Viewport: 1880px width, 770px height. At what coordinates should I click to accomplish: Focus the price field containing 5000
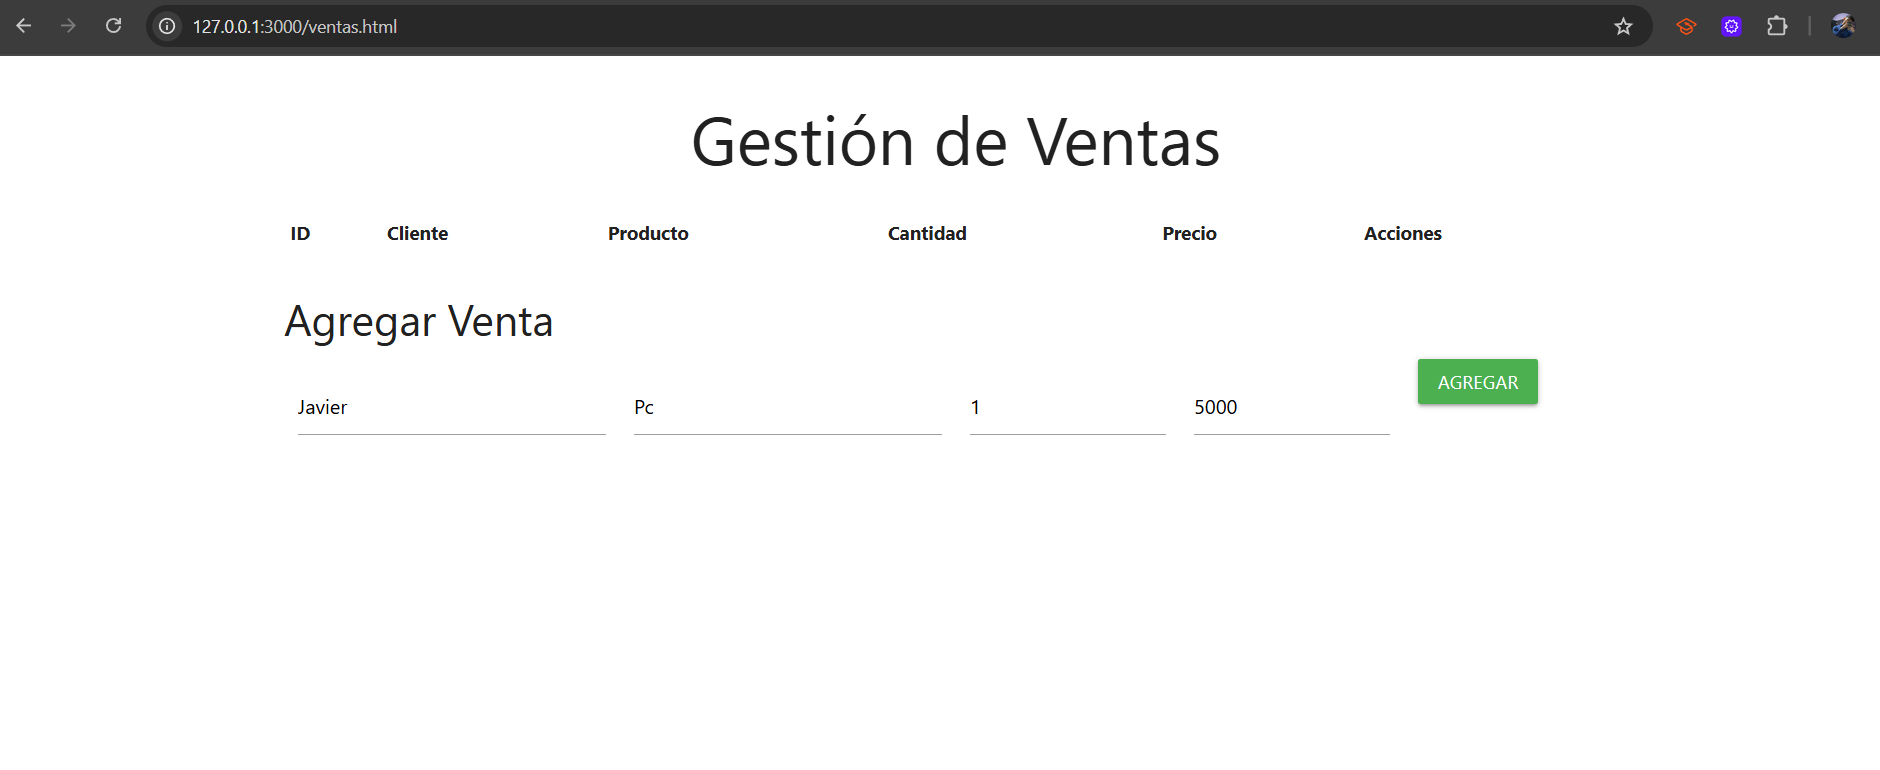click(x=1292, y=408)
